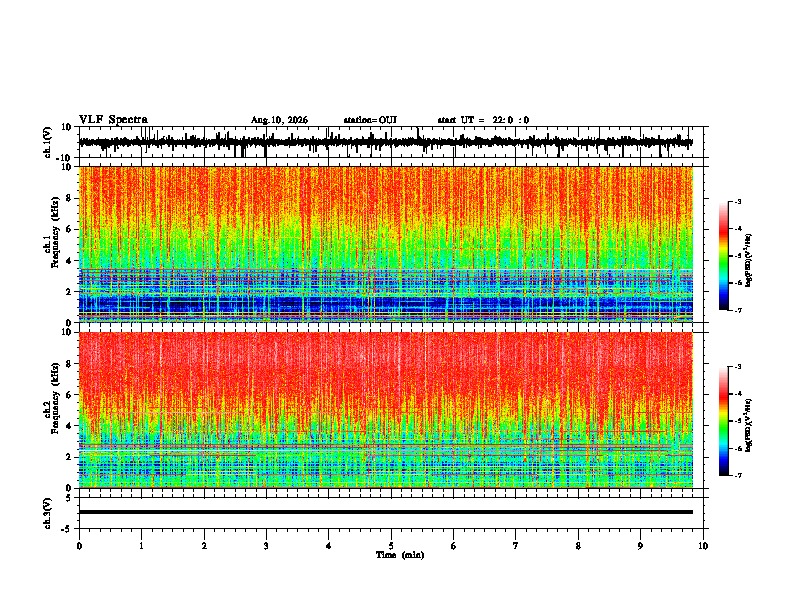Click the time axis tick label '6'
The height and width of the screenshot is (612, 792).
(x=454, y=546)
